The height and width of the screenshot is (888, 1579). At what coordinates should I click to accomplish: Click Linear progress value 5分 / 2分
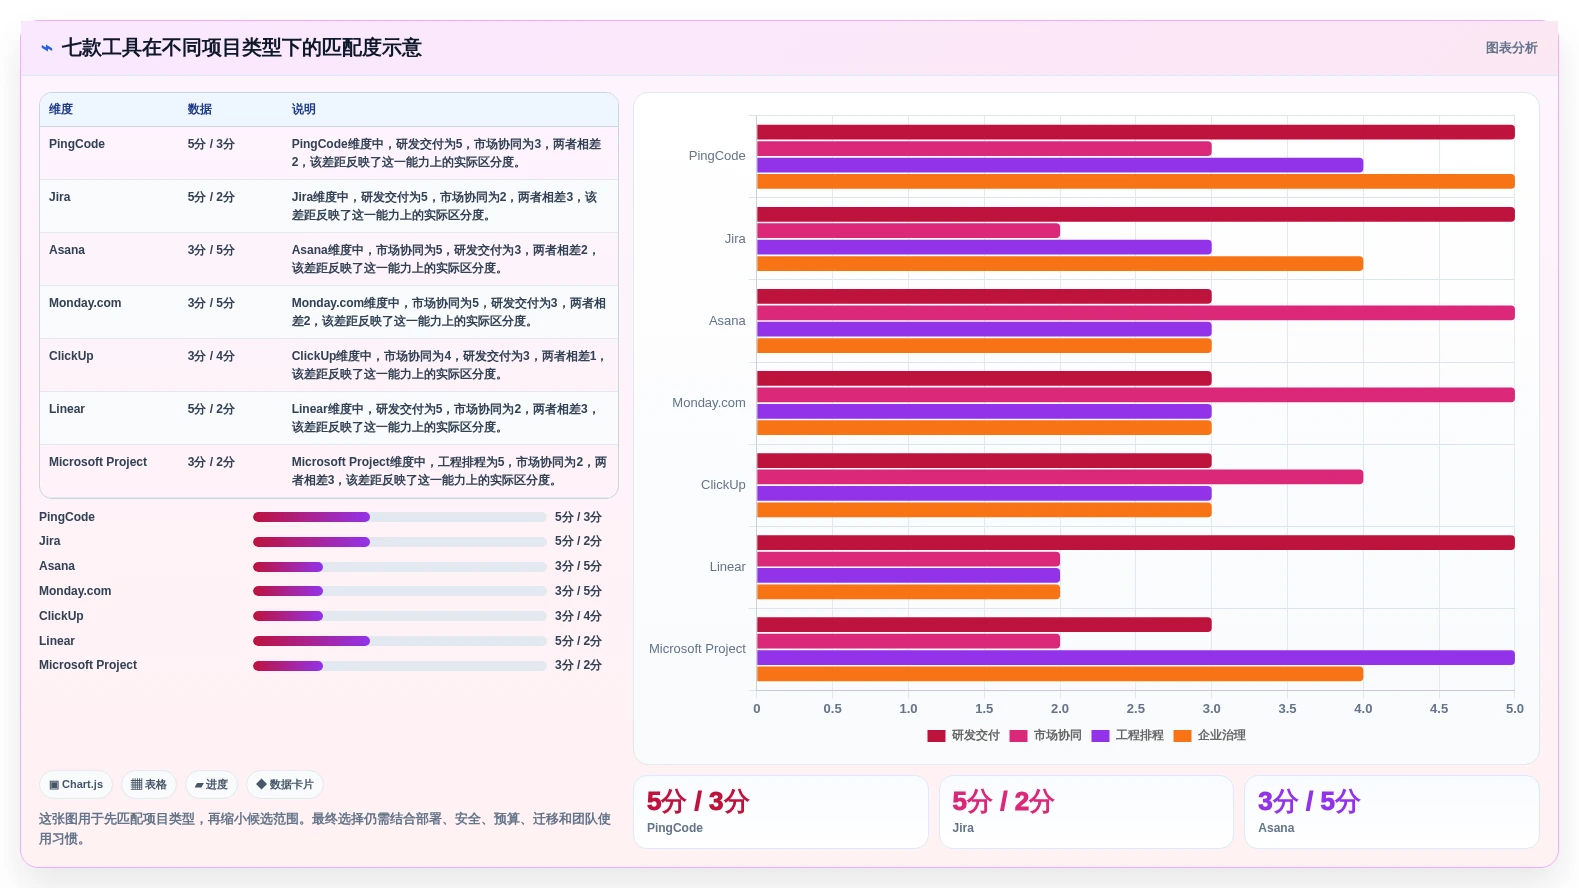point(578,641)
